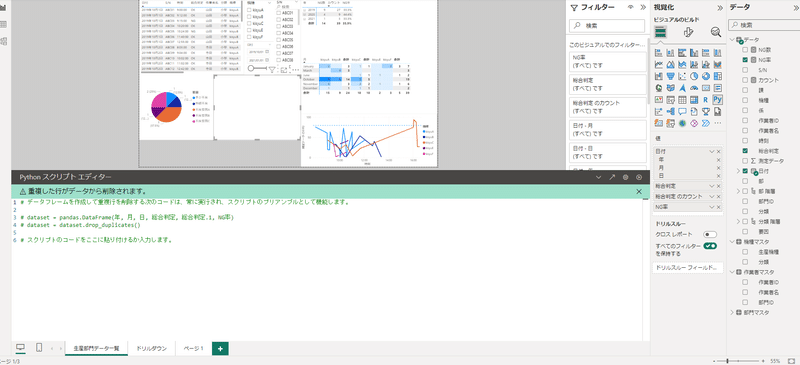Open the report view sidebar icon
The width and height of the screenshot is (800, 365).
pos(4,8)
